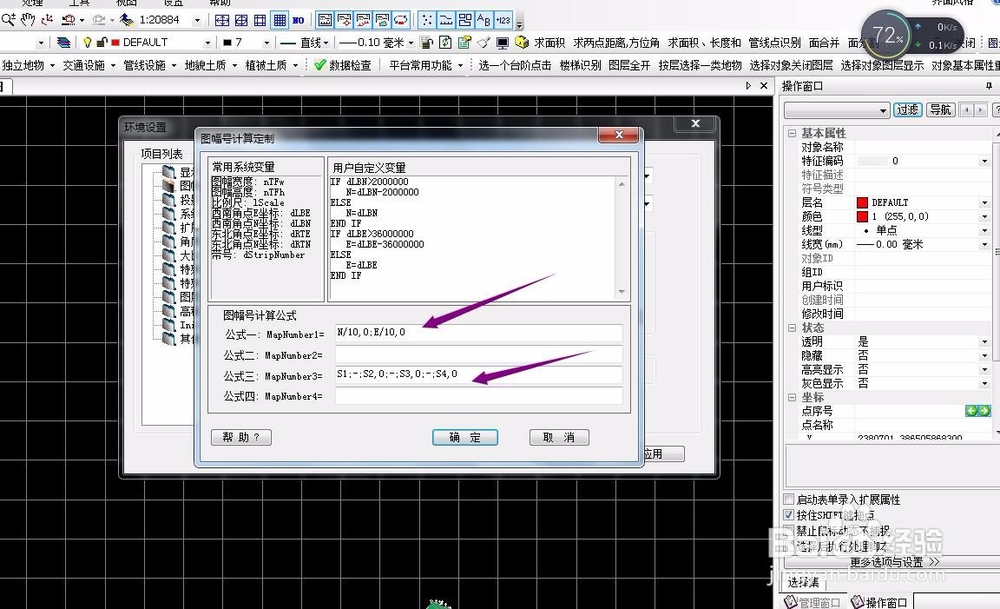
Task: Open the 地貌土质 menu
Action: [210, 65]
